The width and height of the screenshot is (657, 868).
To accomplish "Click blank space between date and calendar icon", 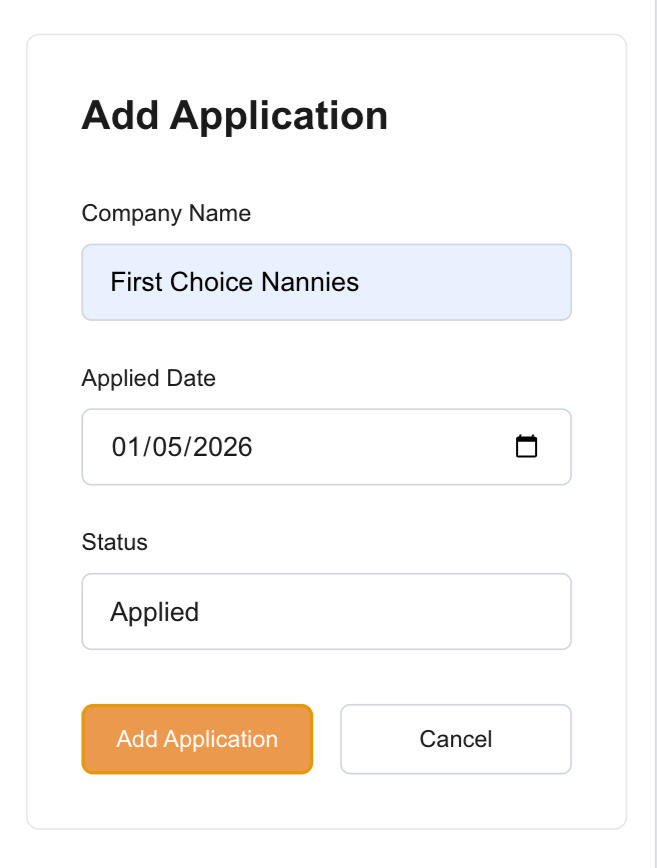I will click(390, 446).
